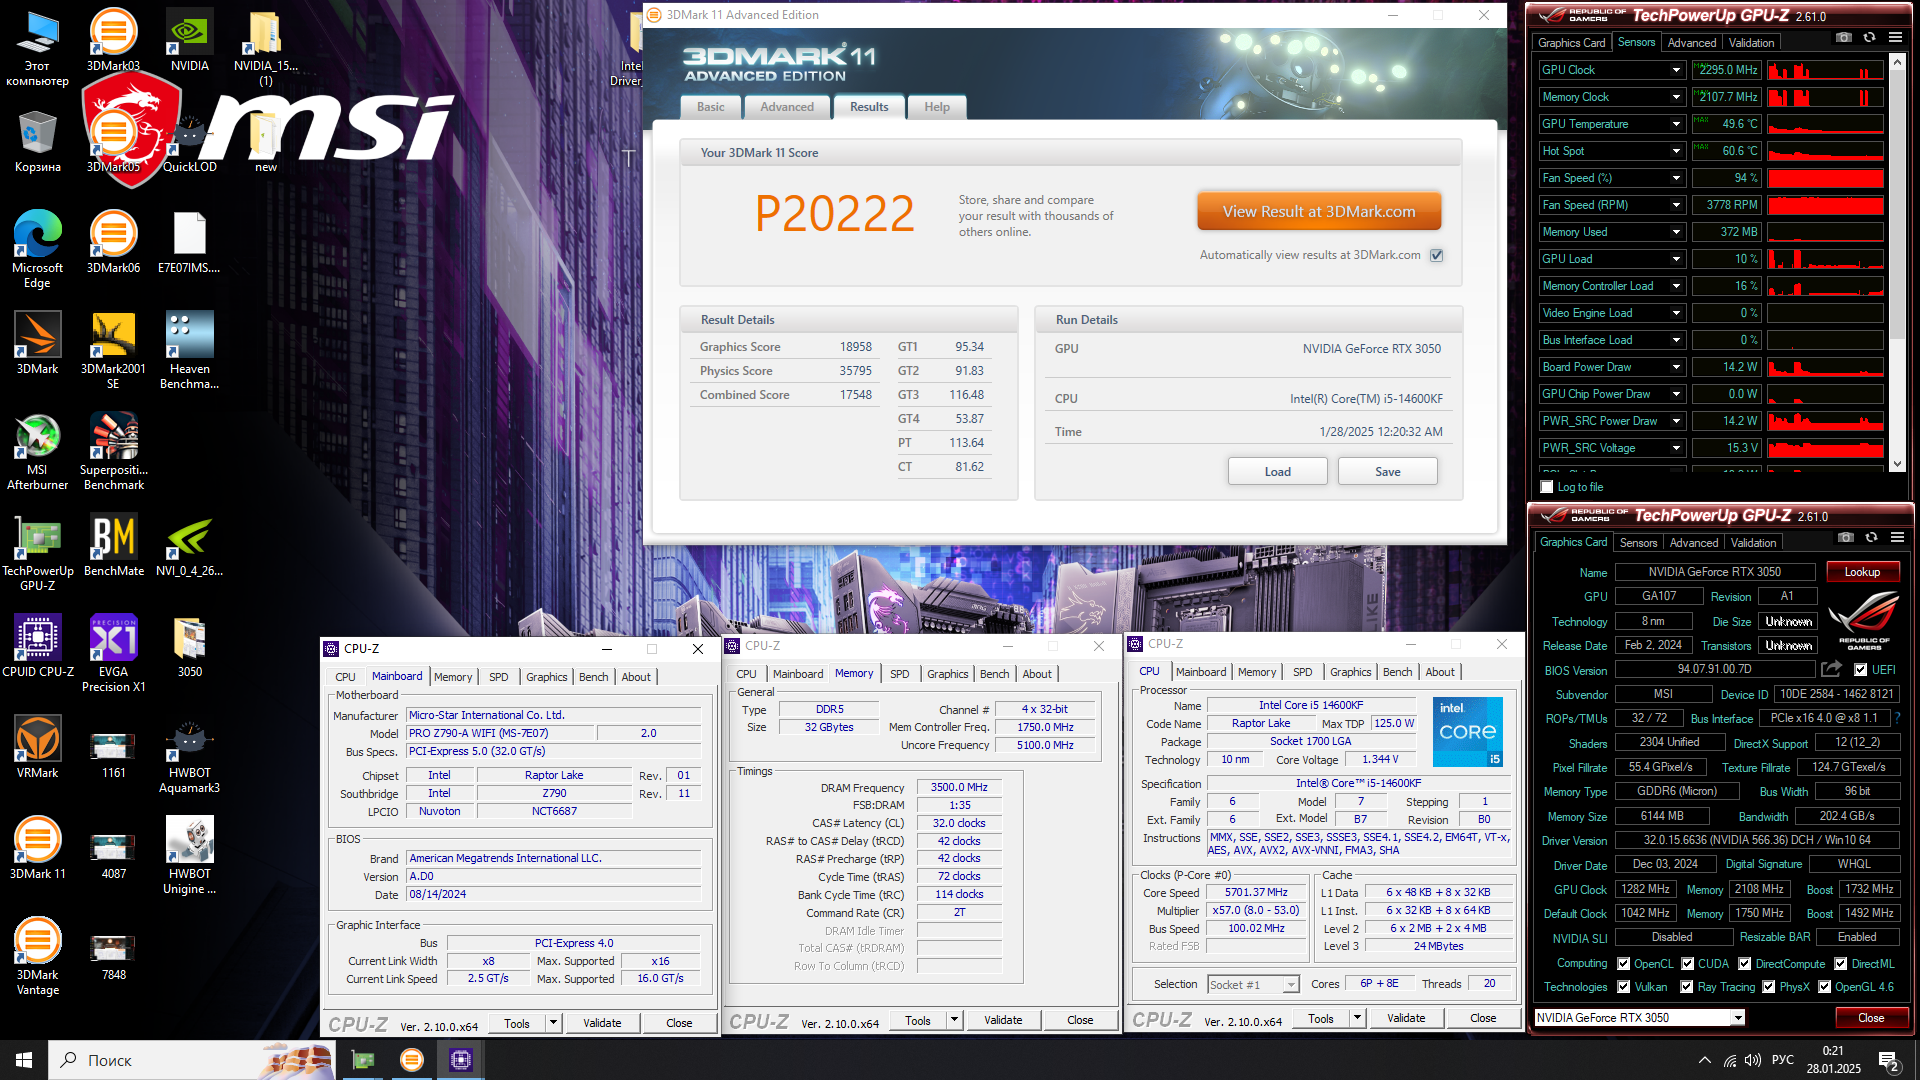Expand the Hot Spot sensor dropdown

pyautogui.click(x=1676, y=151)
